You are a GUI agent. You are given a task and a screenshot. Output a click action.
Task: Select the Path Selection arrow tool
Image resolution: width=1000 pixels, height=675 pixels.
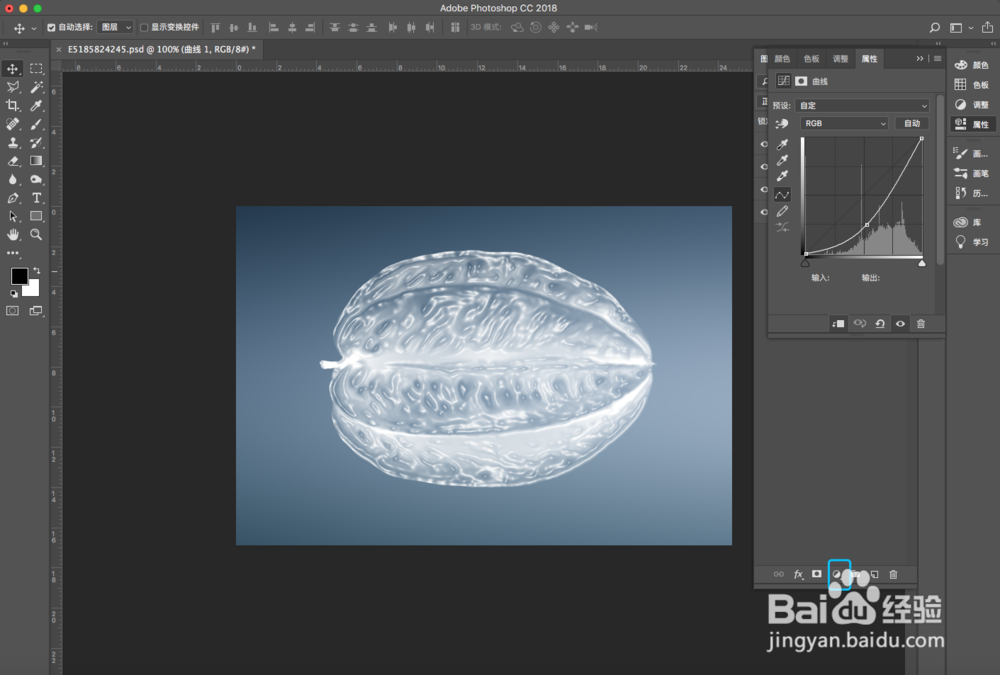[12, 216]
